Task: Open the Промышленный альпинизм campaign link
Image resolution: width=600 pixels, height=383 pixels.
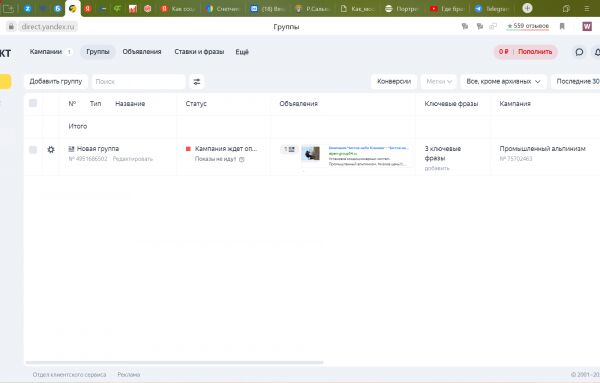Action: pos(542,148)
